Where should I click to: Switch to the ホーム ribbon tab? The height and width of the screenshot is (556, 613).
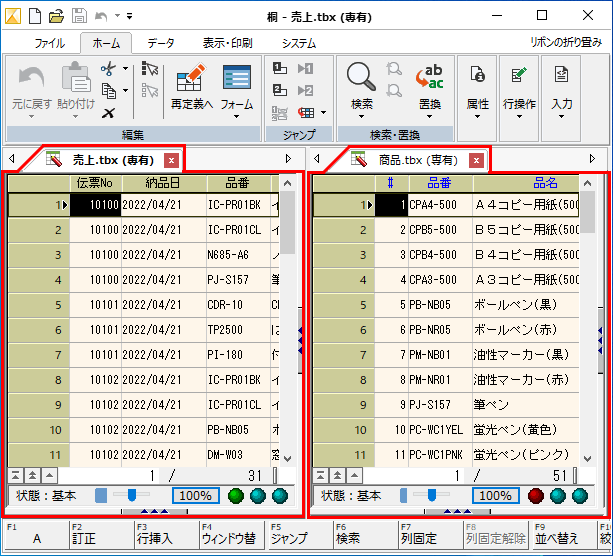click(106, 43)
